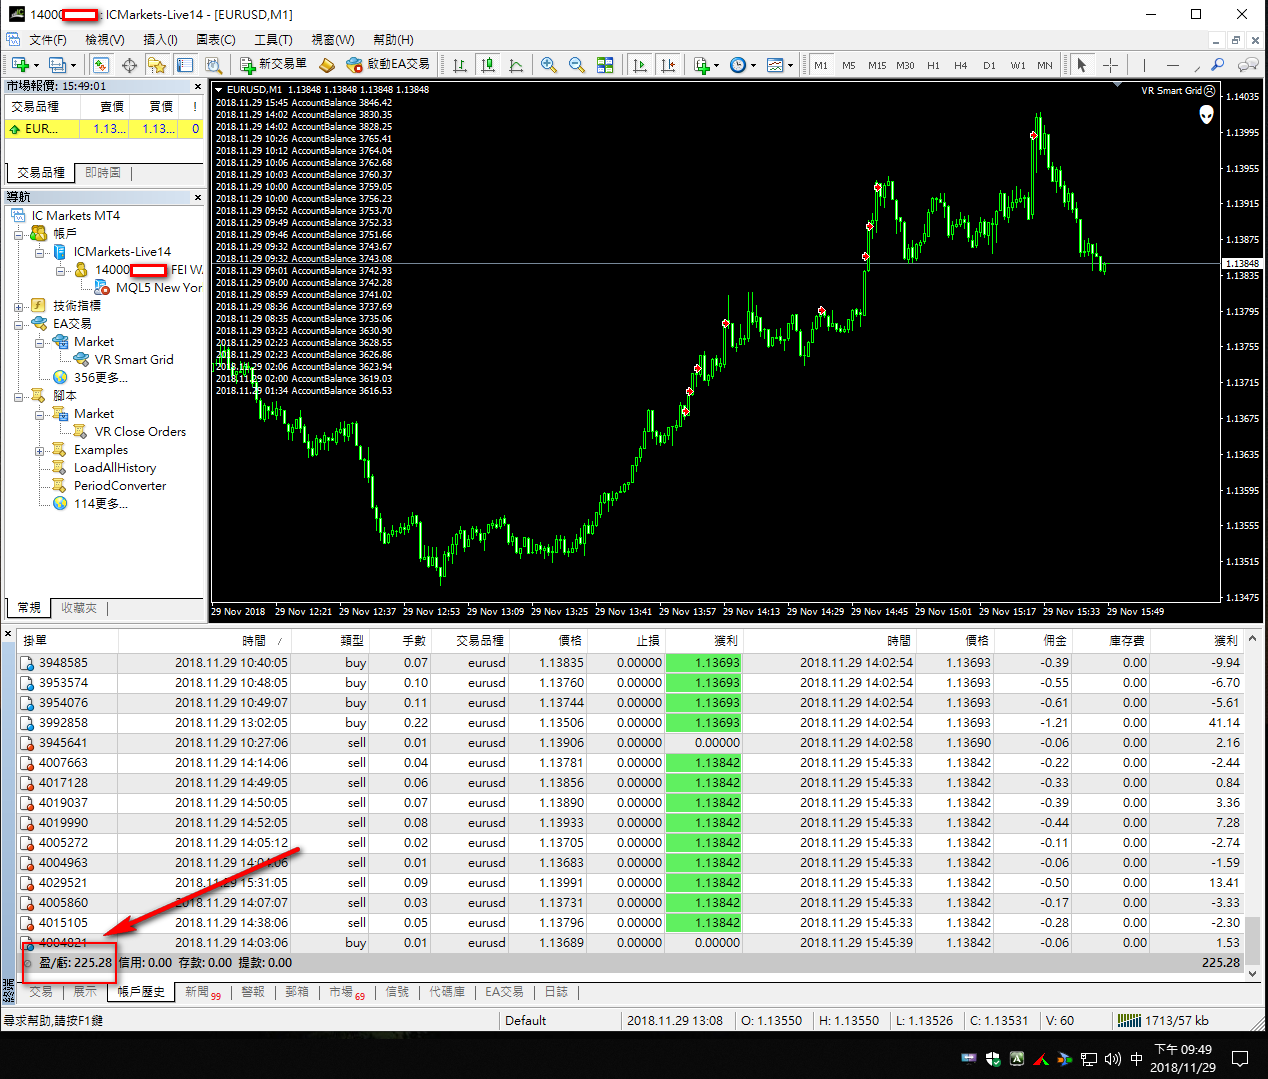Switch chart to line chart style

pyautogui.click(x=516, y=65)
